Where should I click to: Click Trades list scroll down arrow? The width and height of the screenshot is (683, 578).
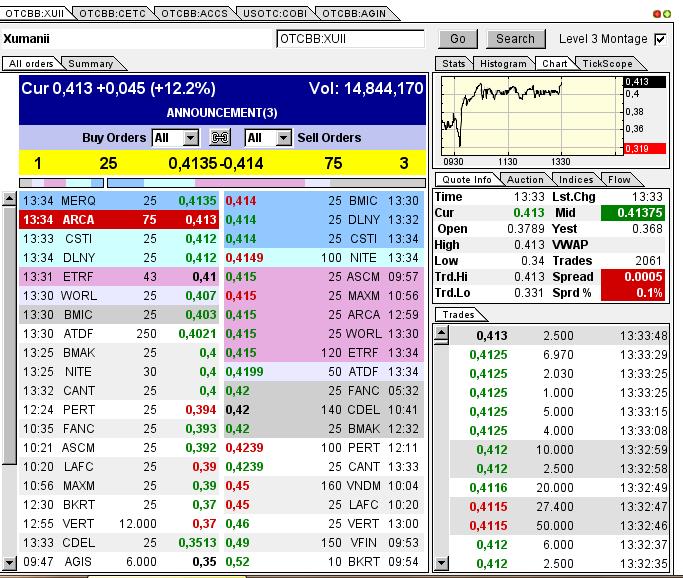click(441, 563)
